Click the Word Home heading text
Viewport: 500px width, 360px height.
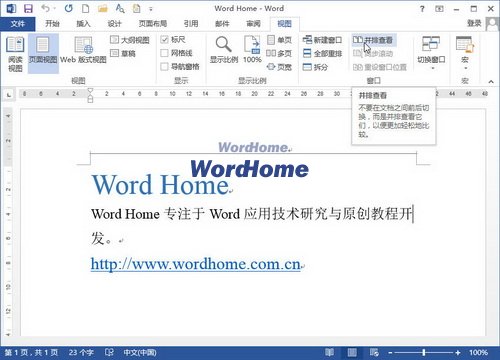point(160,185)
